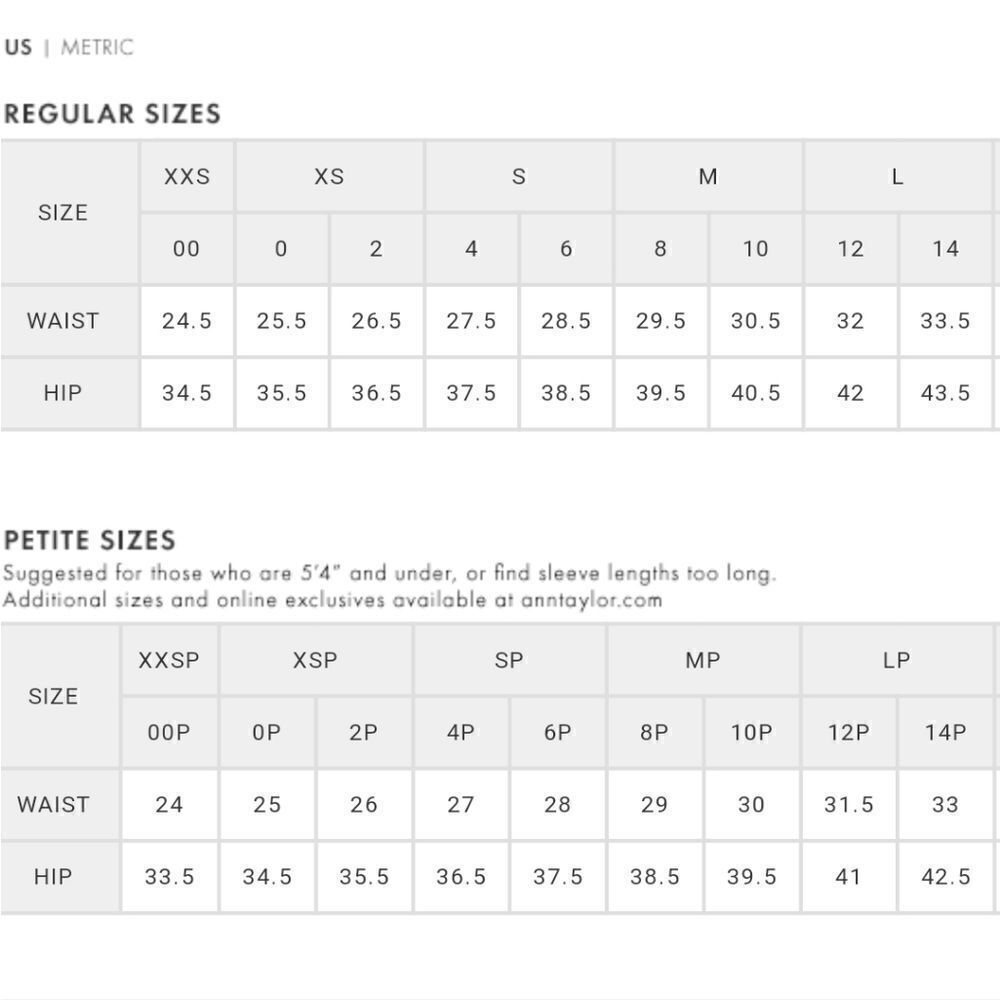Select the petite size 00P cell
Viewport: 1000px width, 1000px height.
click(169, 732)
